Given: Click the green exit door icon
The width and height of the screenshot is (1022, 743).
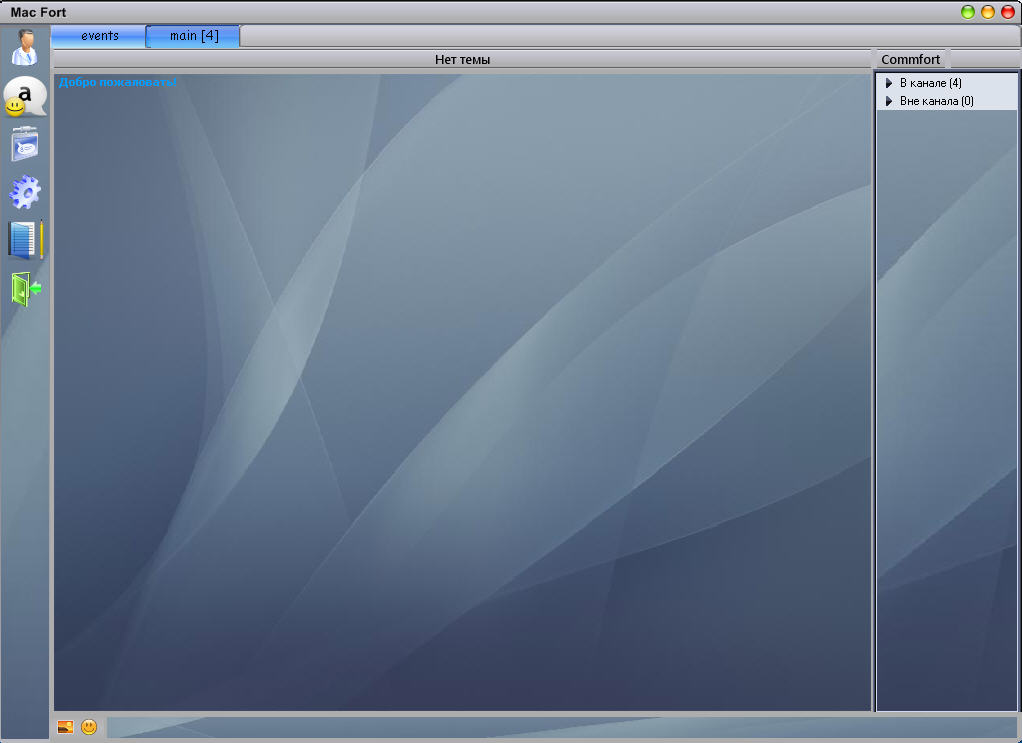Looking at the screenshot, I should 26,289.
